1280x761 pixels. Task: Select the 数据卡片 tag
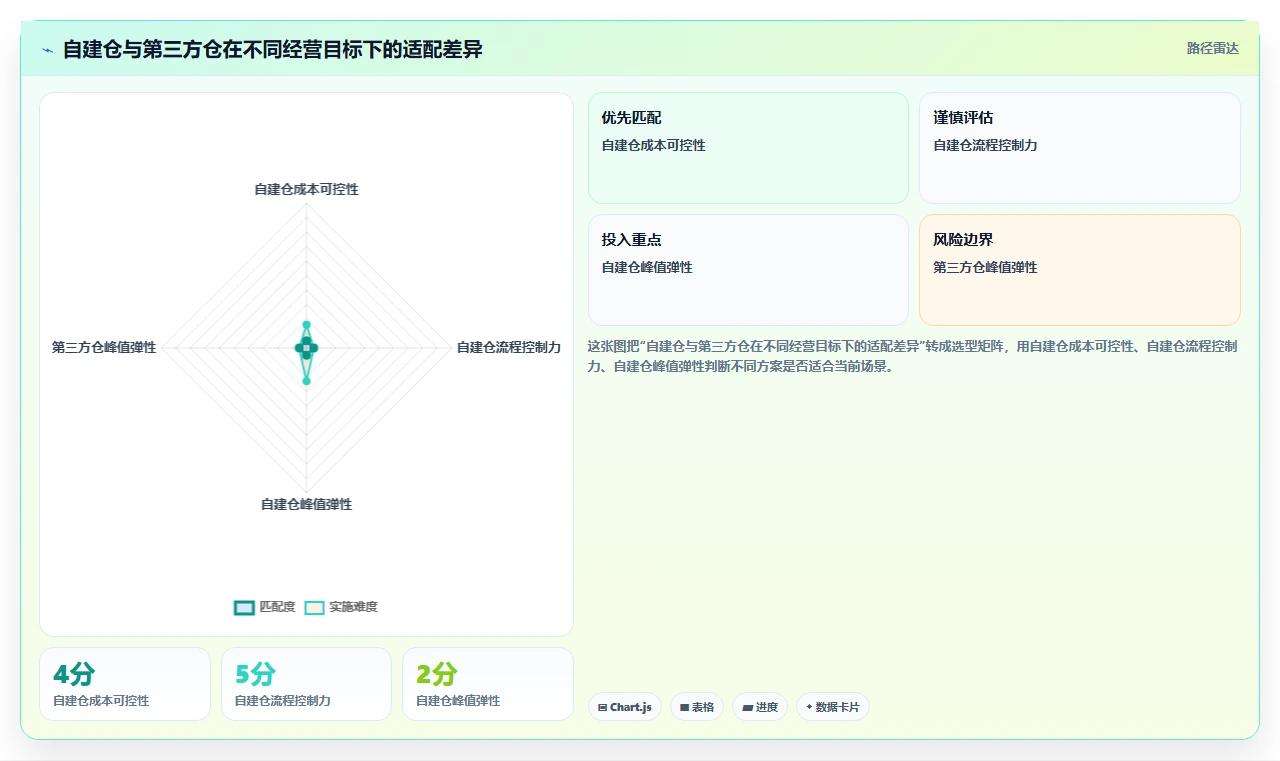(833, 707)
